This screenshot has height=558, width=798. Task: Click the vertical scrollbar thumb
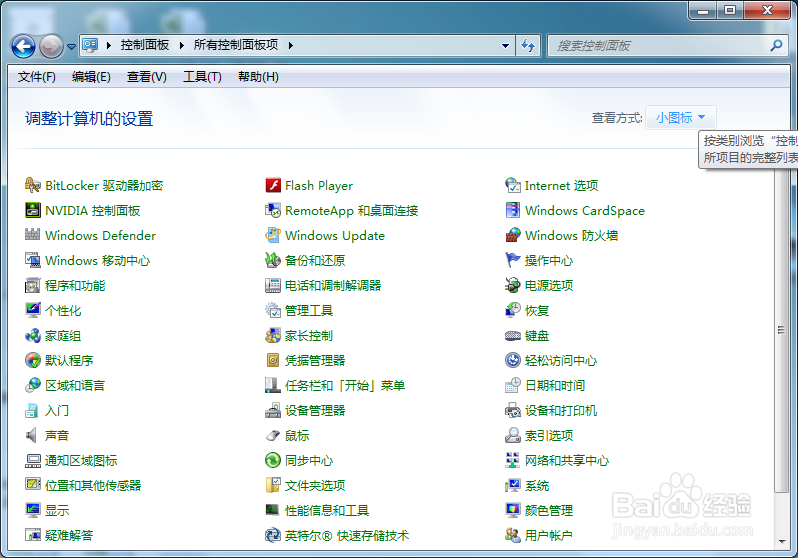pos(781,329)
